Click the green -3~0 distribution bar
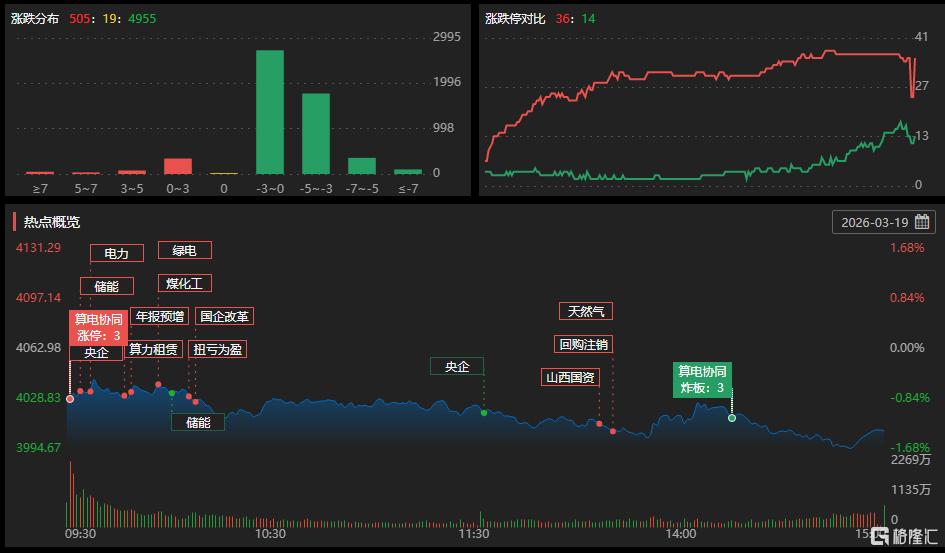 click(270, 112)
